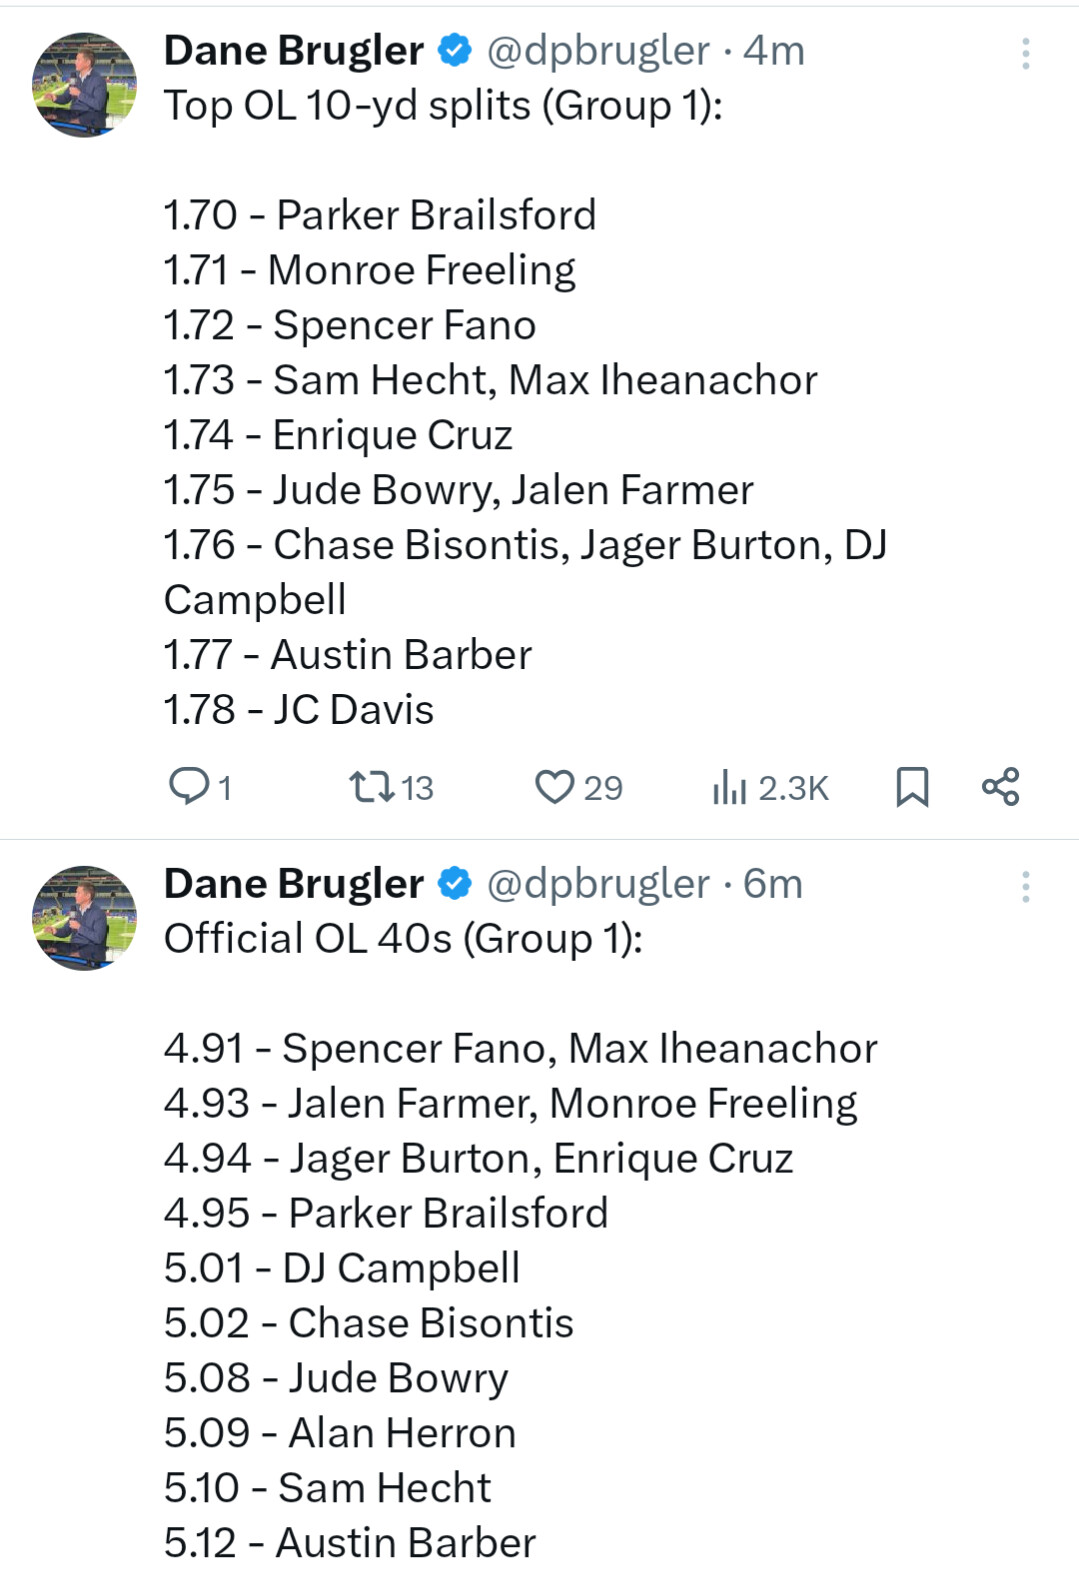This screenshot has height=1595, width=1079.
Task: Tap the verified badge on the second tweet
Action: point(456,884)
